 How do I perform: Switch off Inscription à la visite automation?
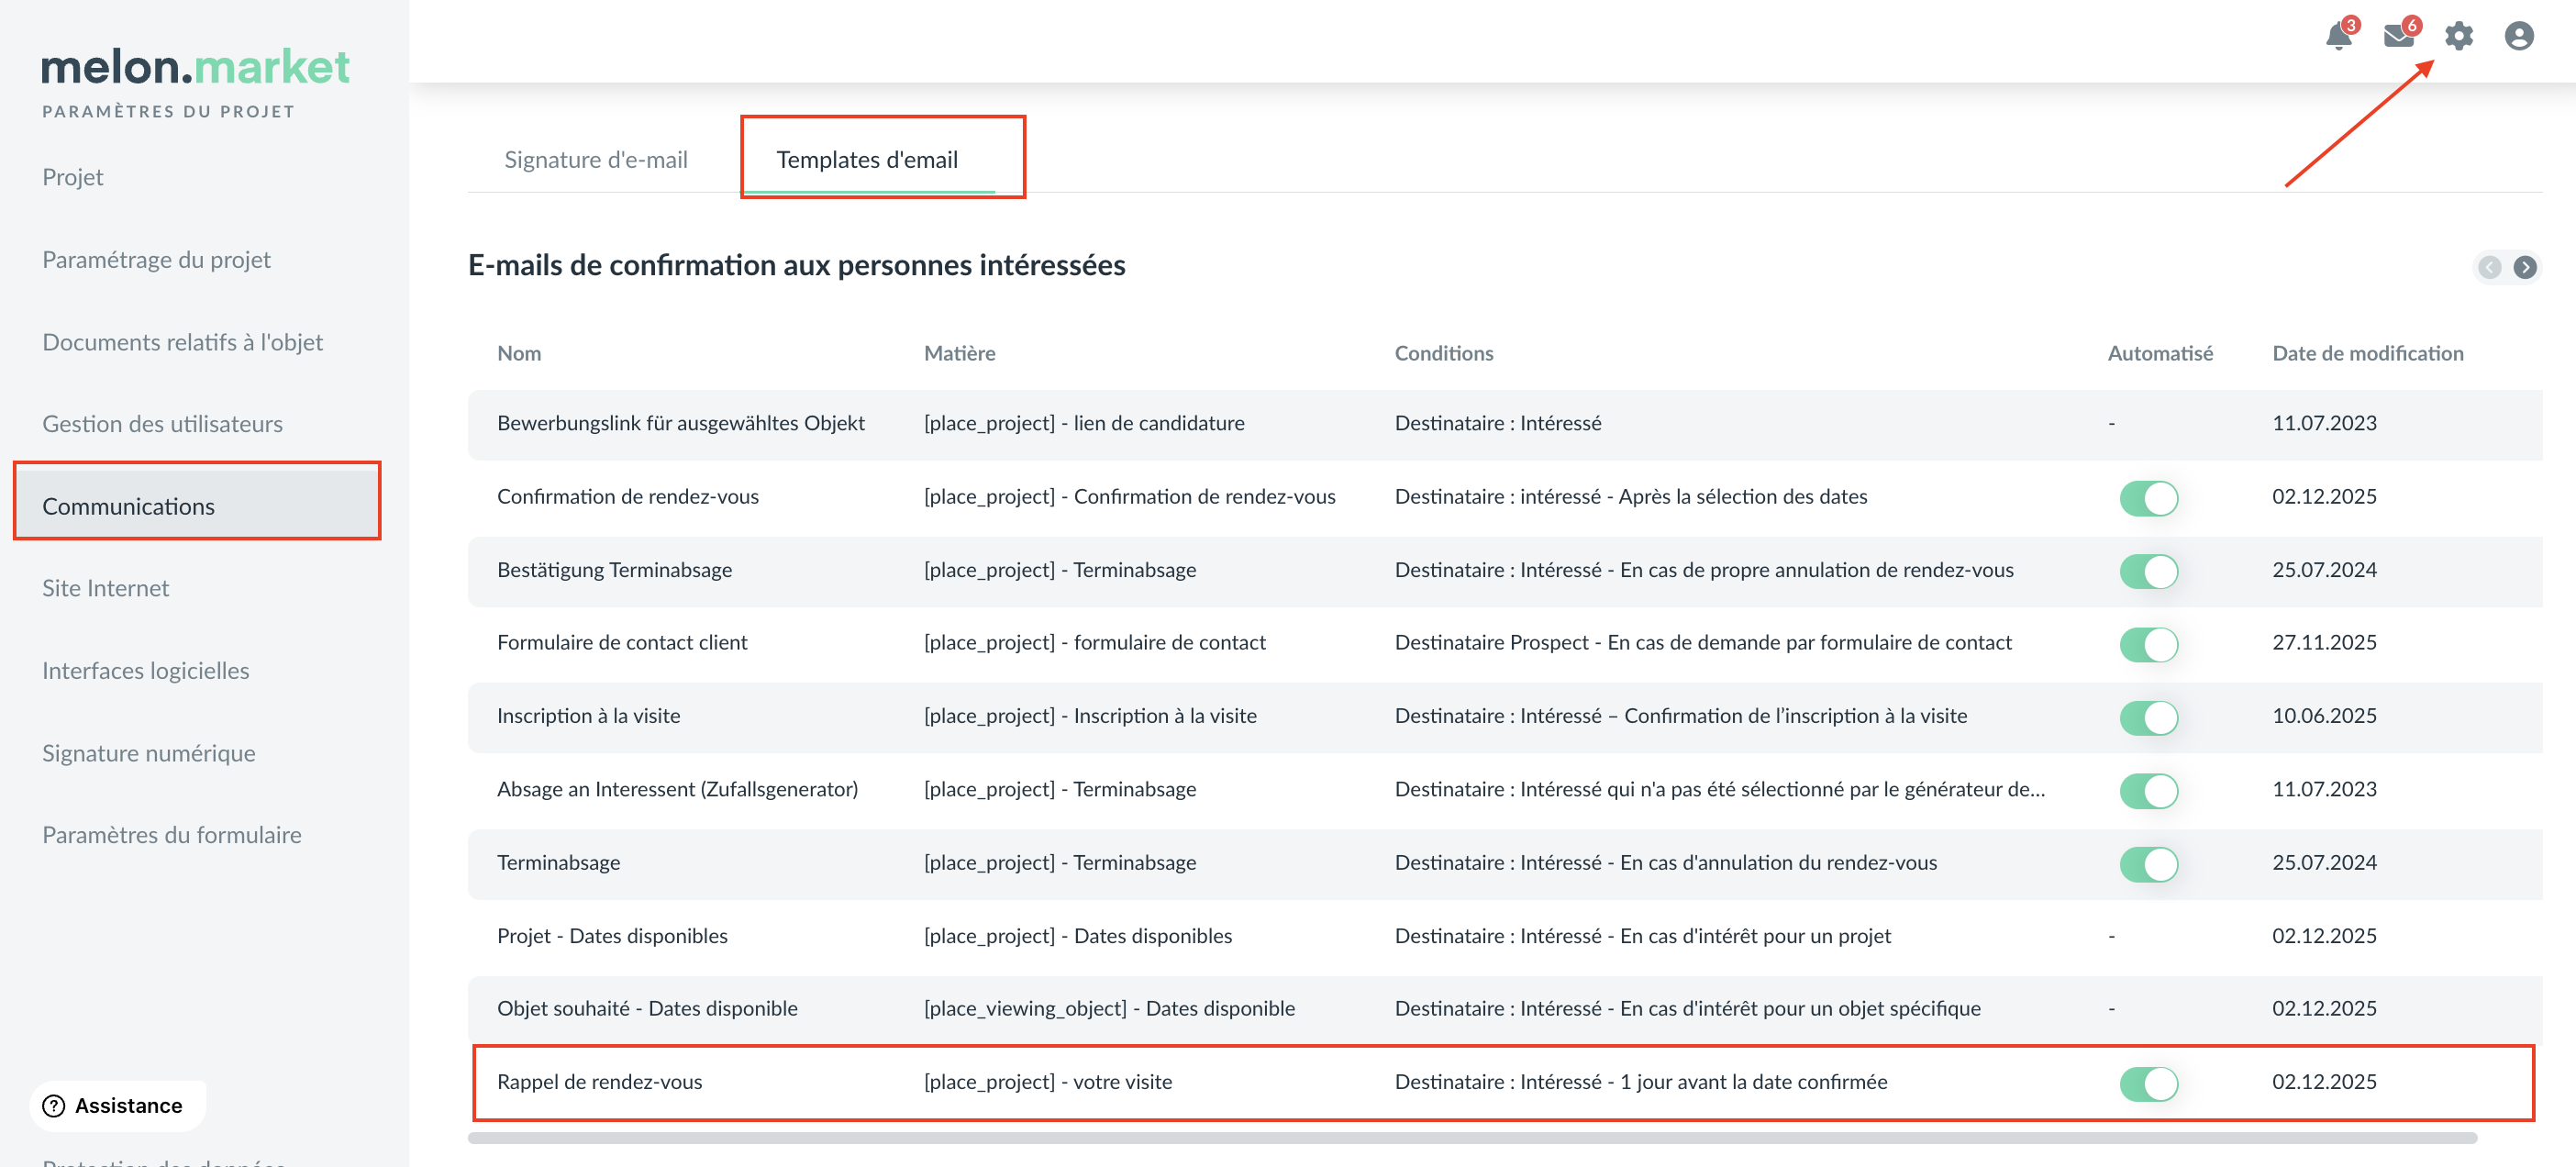click(2148, 717)
